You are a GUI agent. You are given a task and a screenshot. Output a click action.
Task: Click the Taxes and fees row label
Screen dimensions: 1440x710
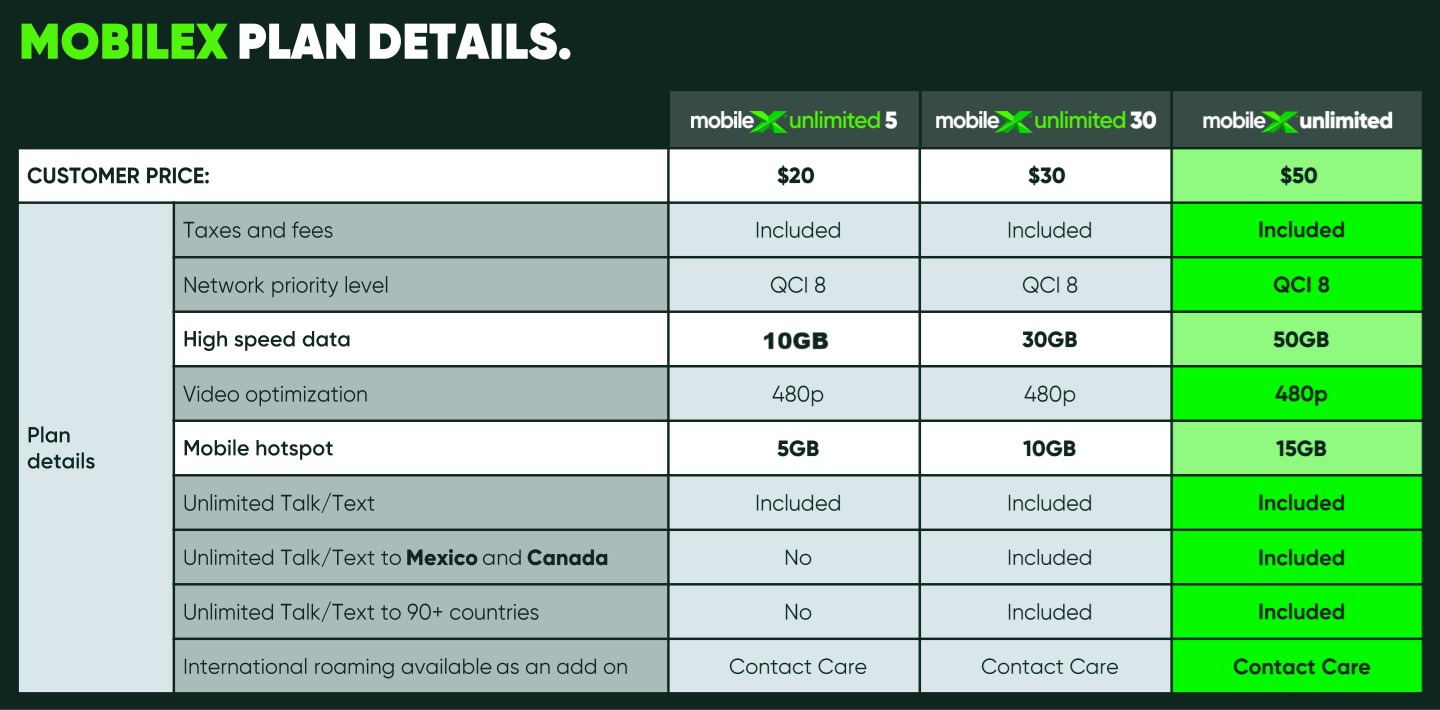pos(258,230)
